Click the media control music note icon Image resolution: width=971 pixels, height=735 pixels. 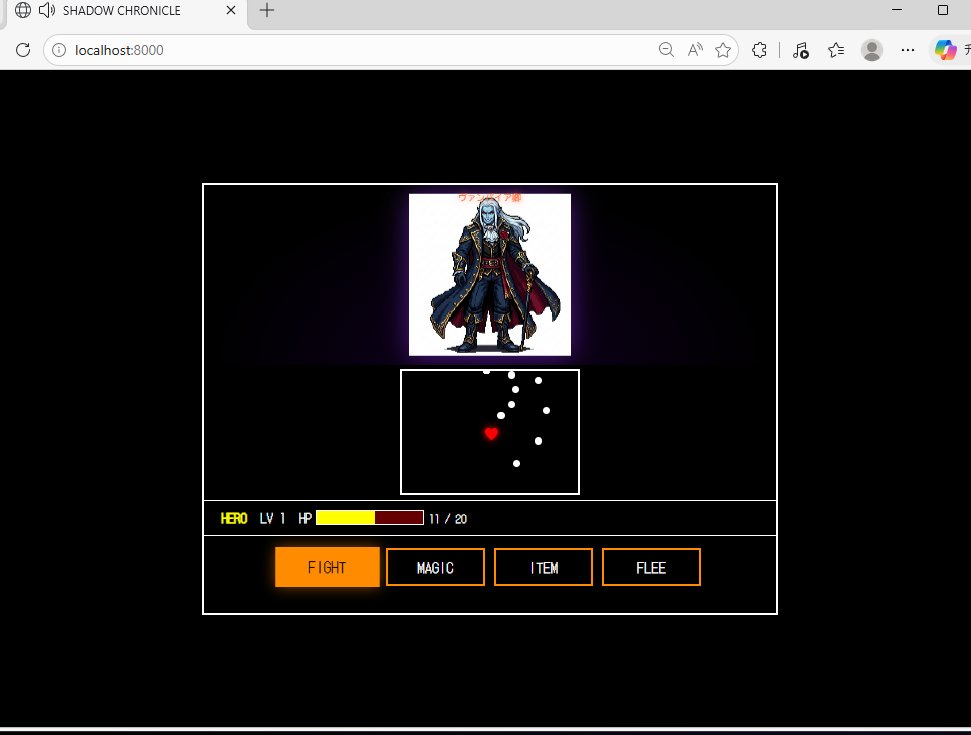[x=800, y=50]
